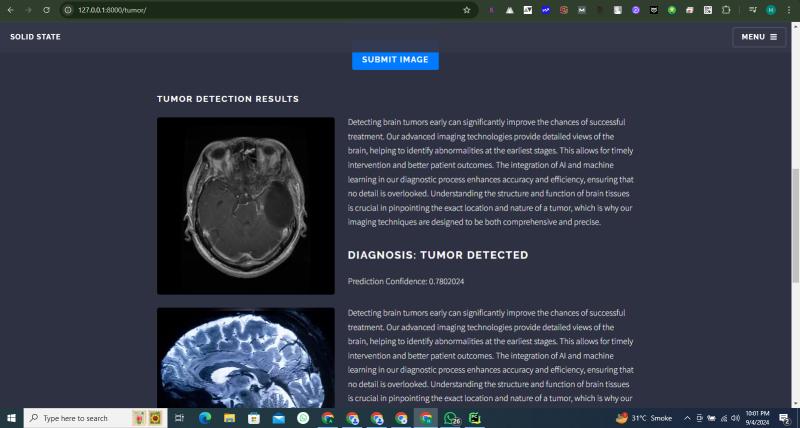Launch Microsoft Edge from the taskbar
The width and height of the screenshot is (800, 428).
pyautogui.click(x=205, y=418)
